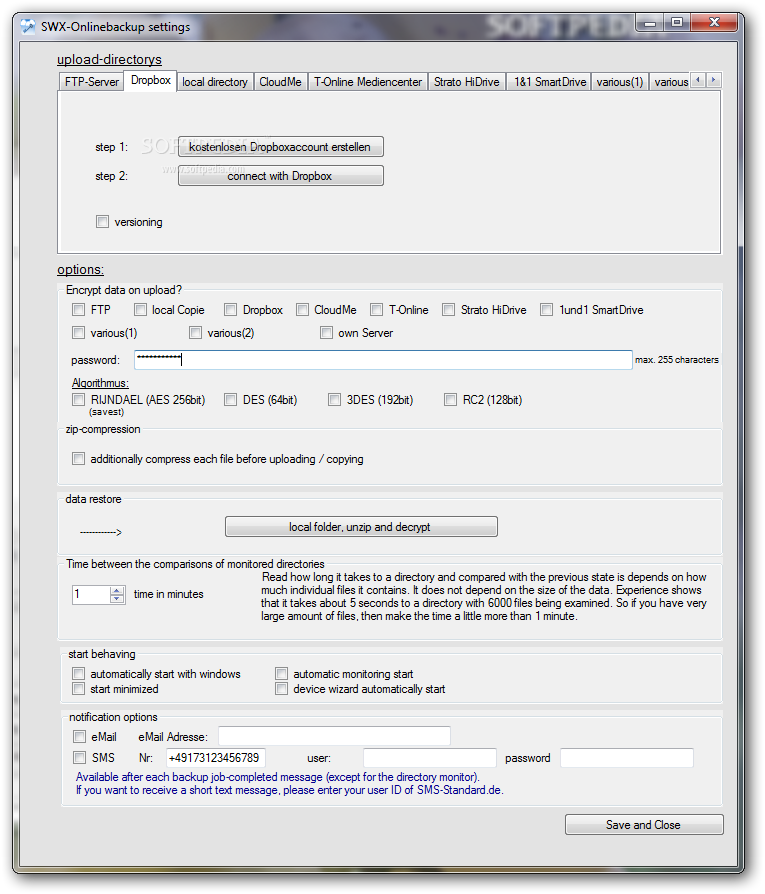Click the options heading
The image size is (765, 894).
[80, 270]
